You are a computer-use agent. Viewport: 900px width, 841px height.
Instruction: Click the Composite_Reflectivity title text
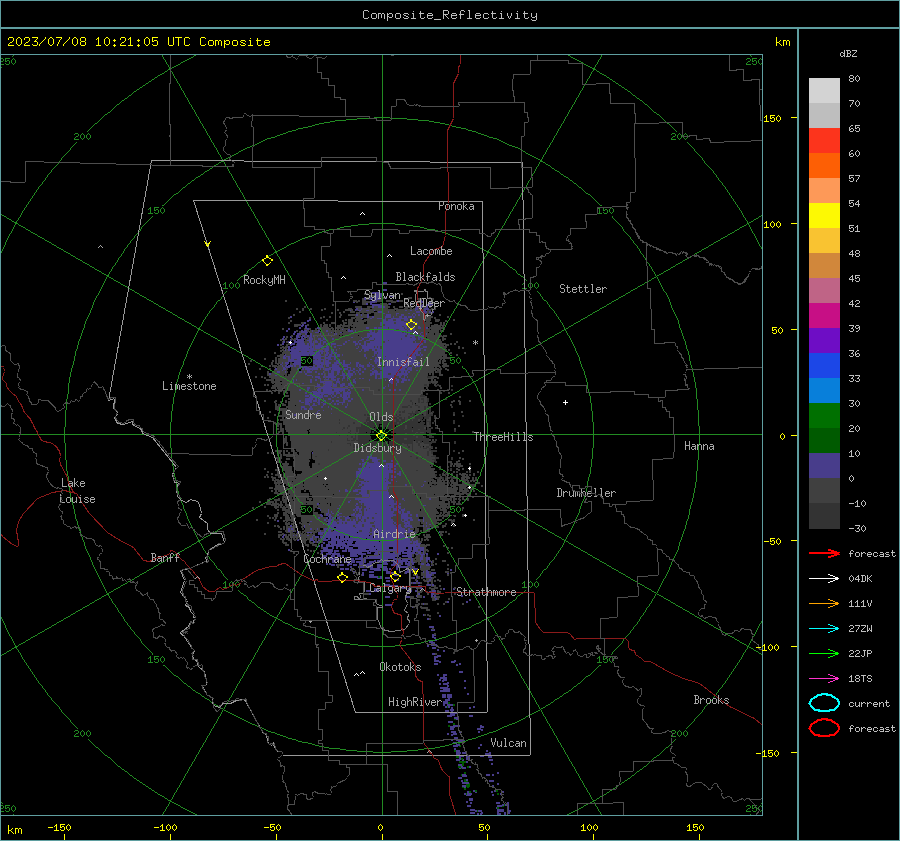[450, 15]
